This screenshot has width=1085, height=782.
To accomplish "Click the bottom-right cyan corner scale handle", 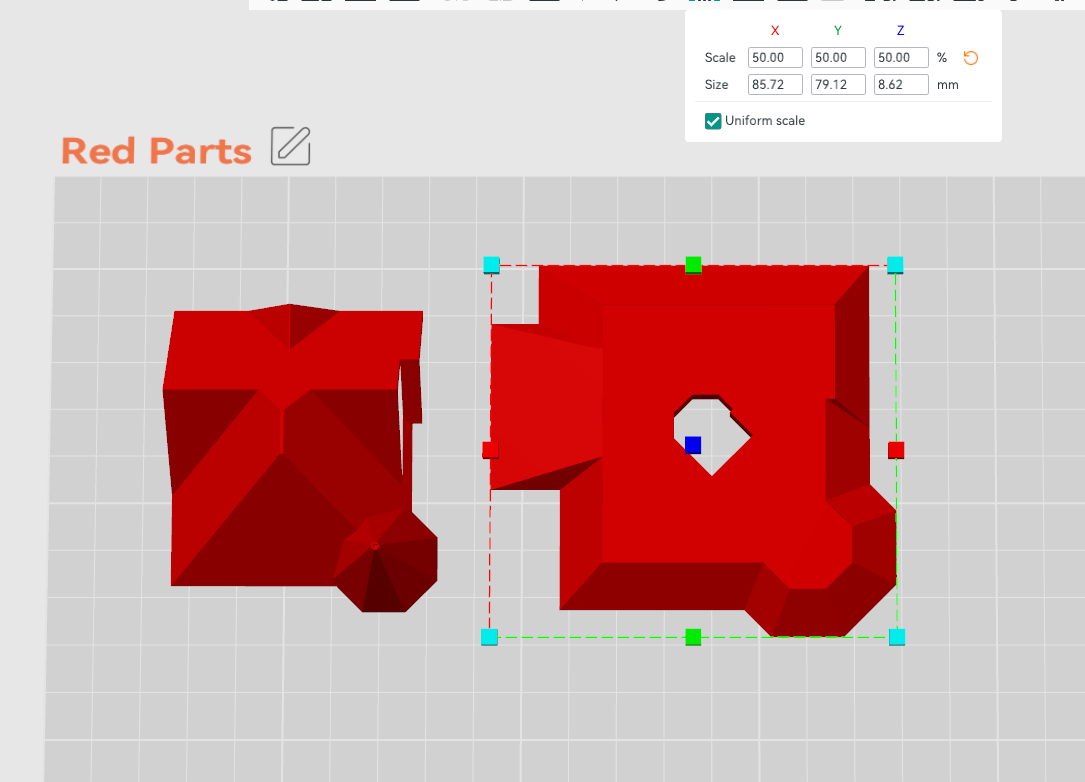I will coord(897,637).
